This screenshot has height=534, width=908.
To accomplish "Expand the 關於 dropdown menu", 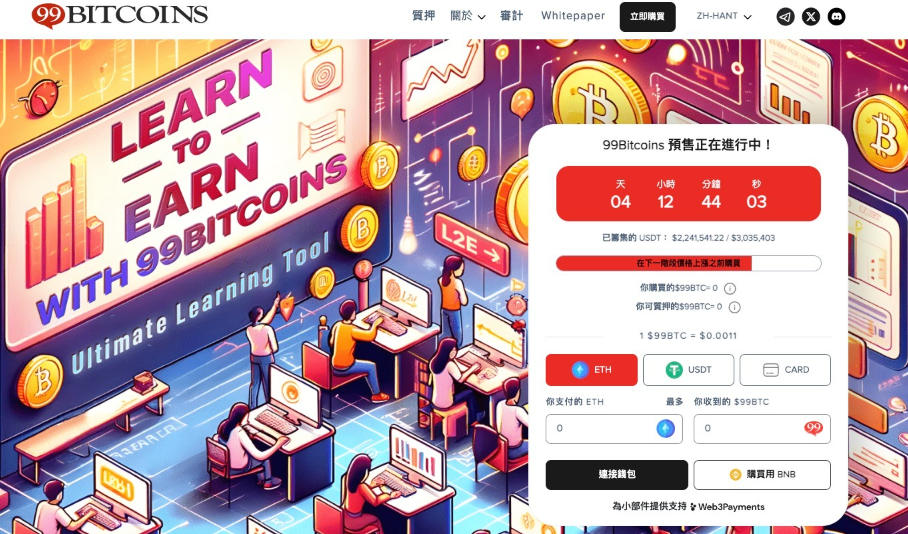I will [468, 16].
